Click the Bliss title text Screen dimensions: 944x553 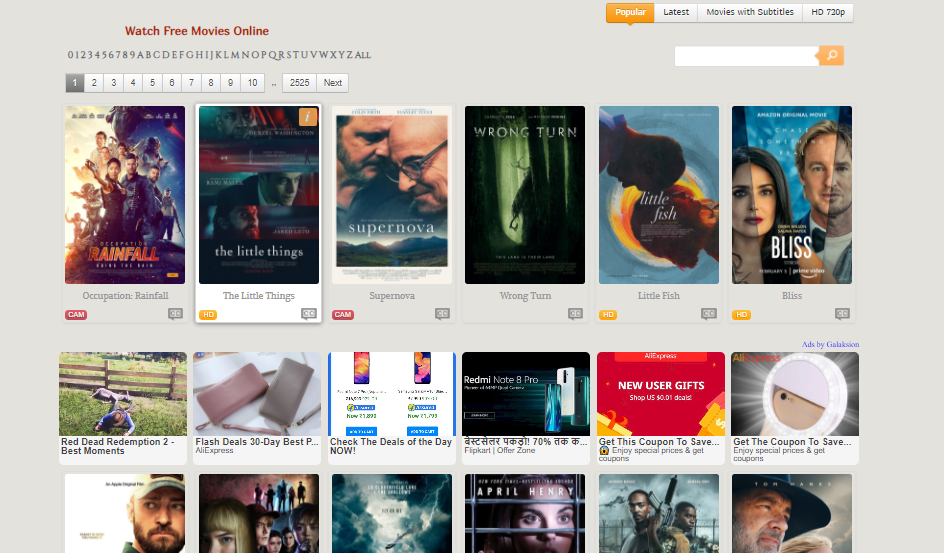point(792,295)
